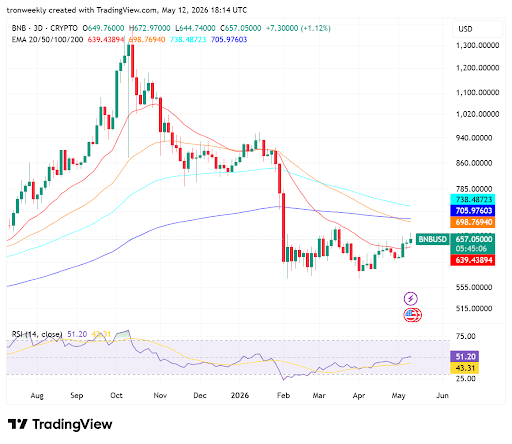The width and height of the screenshot is (512, 444).
Task: Click the orange 698.76940 price axis label
Action: pyautogui.click(x=473, y=222)
